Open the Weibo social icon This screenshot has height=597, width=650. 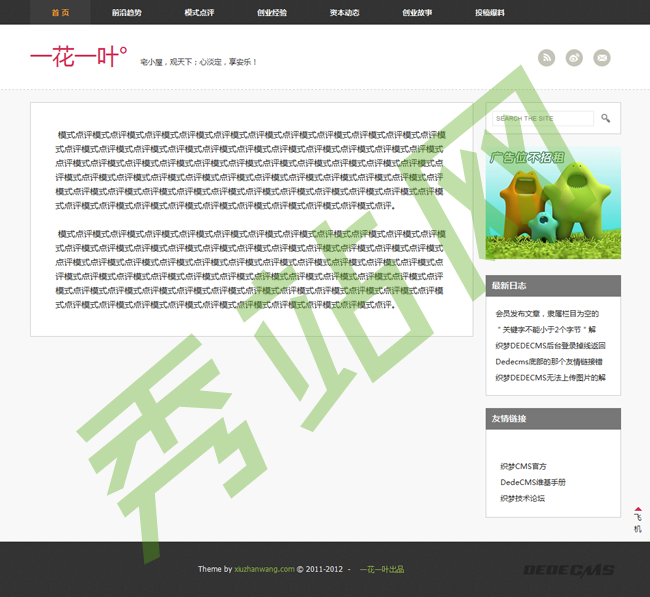(x=574, y=58)
